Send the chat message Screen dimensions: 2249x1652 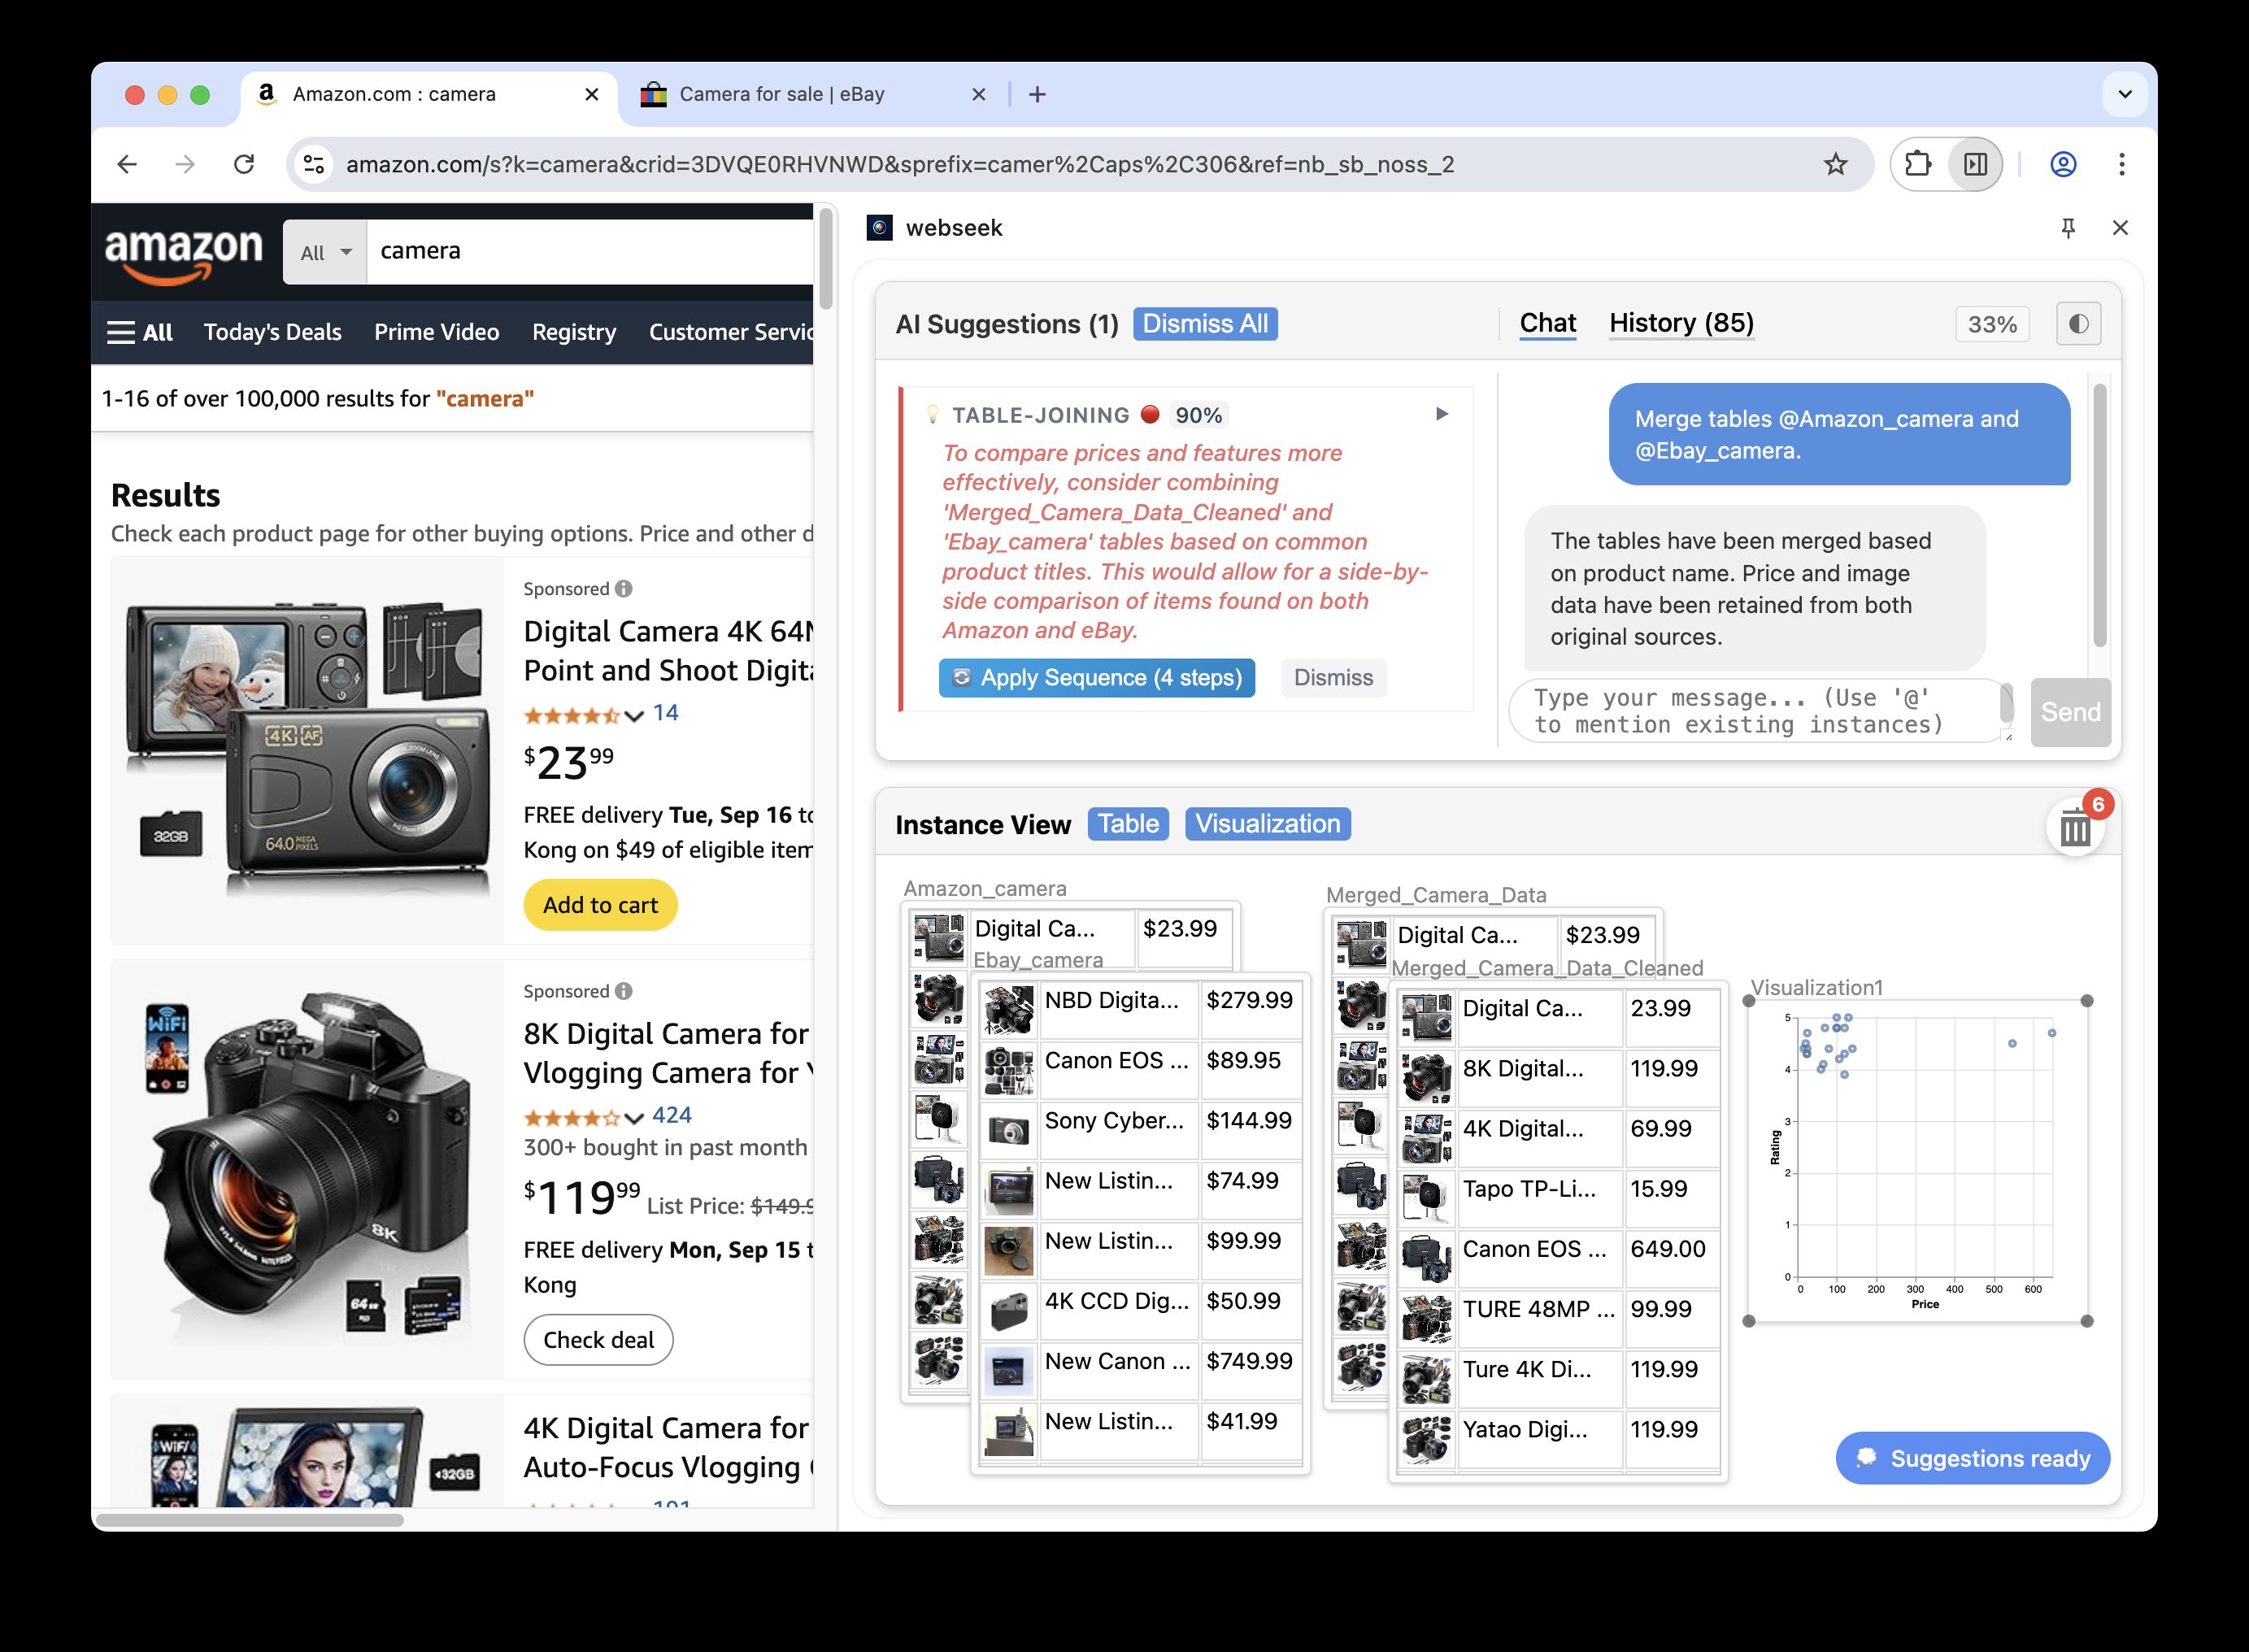pos(2070,712)
